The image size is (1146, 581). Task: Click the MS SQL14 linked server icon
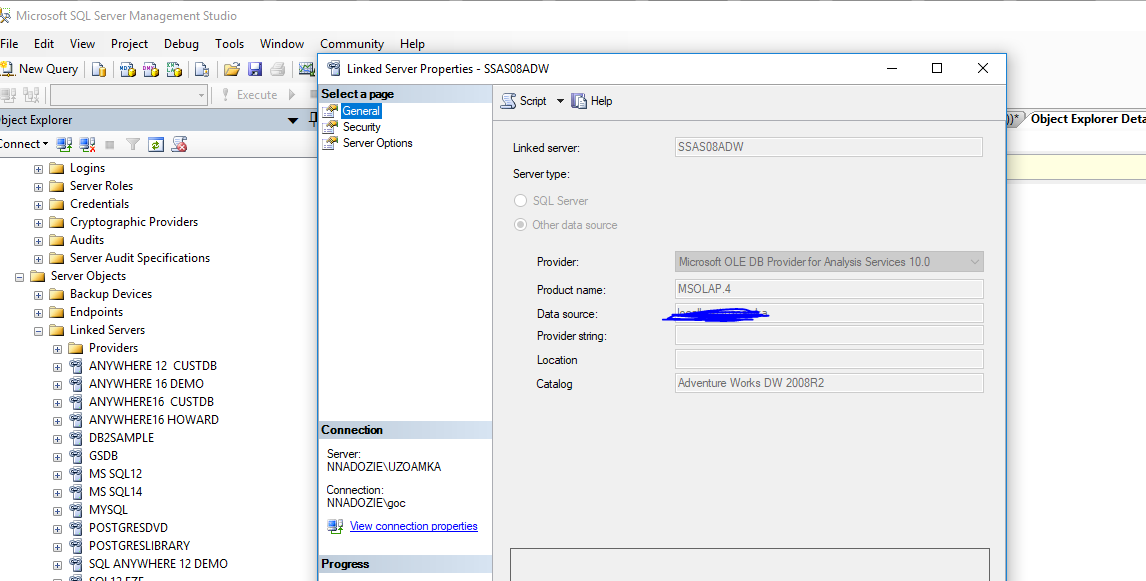click(76, 491)
